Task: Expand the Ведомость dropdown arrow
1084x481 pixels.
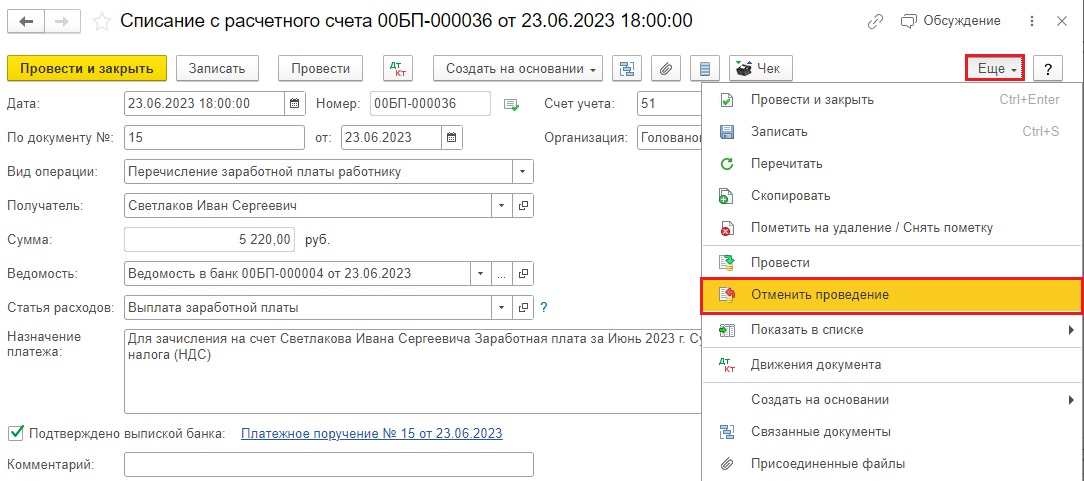Action: pyautogui.click(x=481, y=273)
